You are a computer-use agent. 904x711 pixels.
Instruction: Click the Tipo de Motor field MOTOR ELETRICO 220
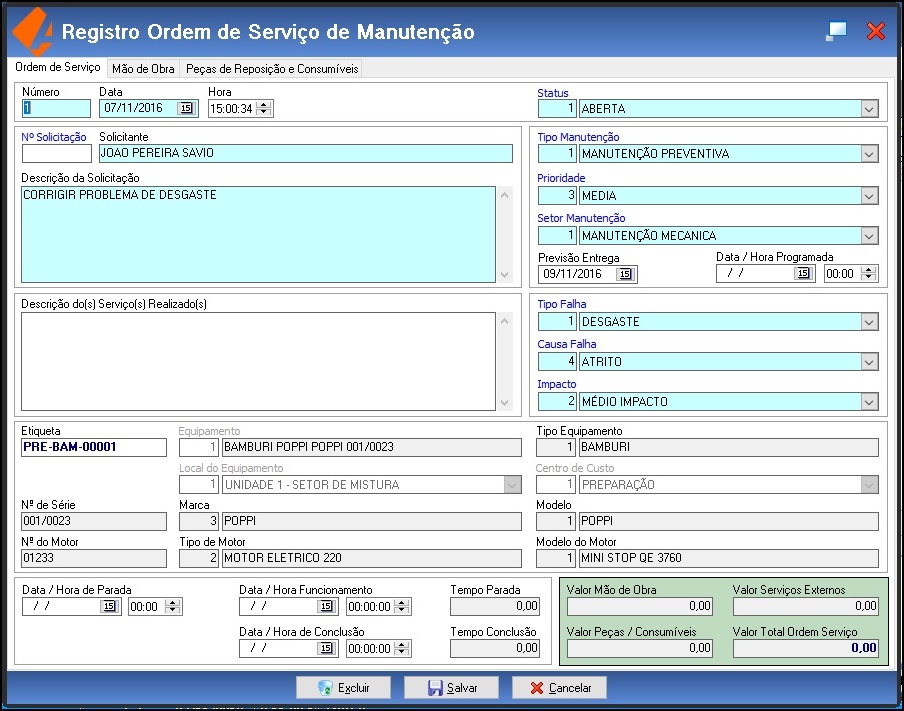tap(372, 558)
